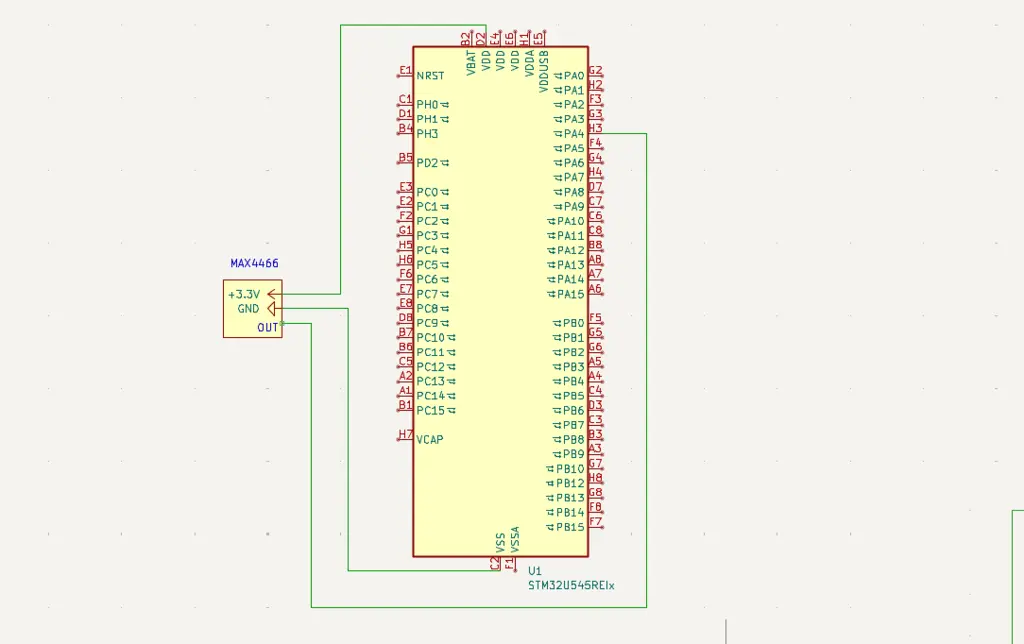
Task: Click the PC0 pin label
Action: [x=427, y=192]
